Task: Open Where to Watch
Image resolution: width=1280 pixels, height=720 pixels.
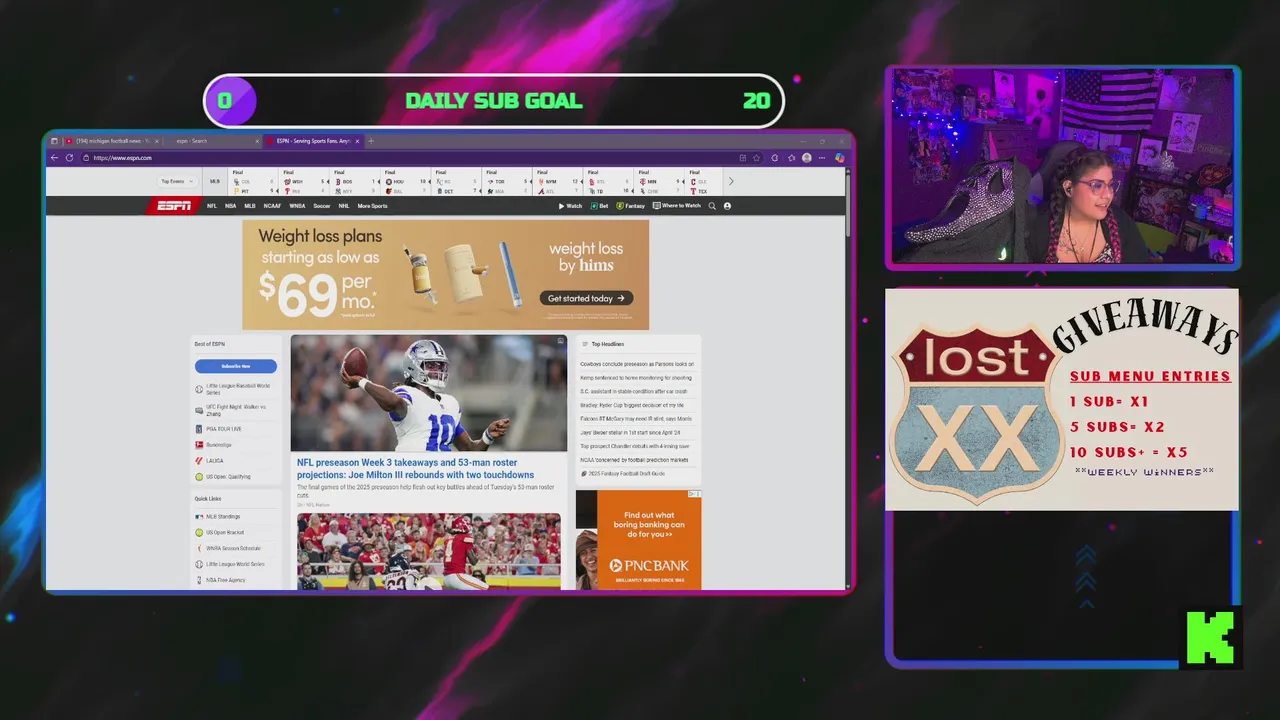Action: (677, 206)
